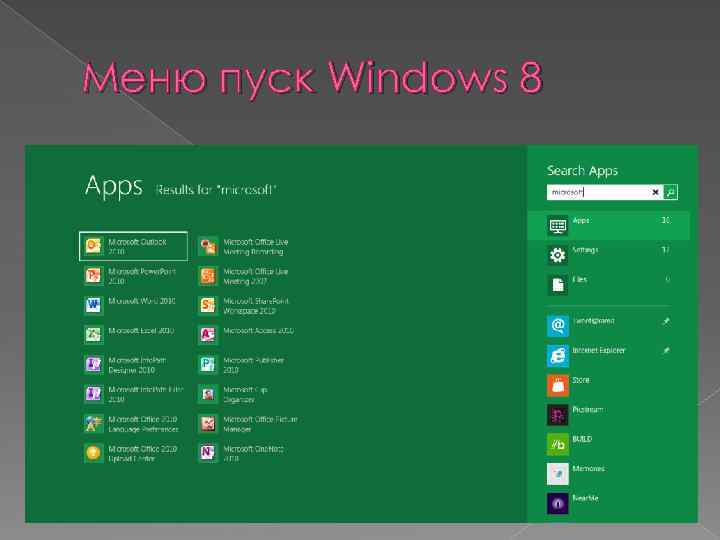Switch to the Settings search category
The image size is (720, 540).
(x=609, y=255)
